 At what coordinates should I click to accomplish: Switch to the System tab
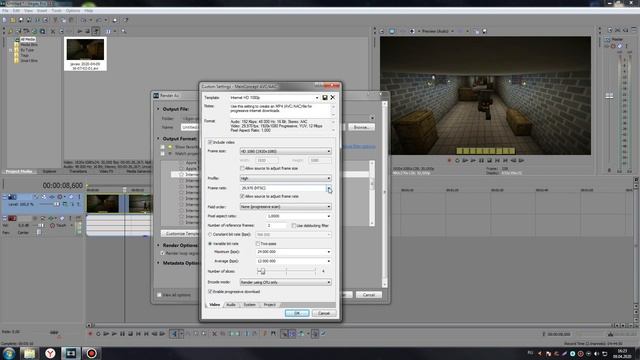(249, 305)
